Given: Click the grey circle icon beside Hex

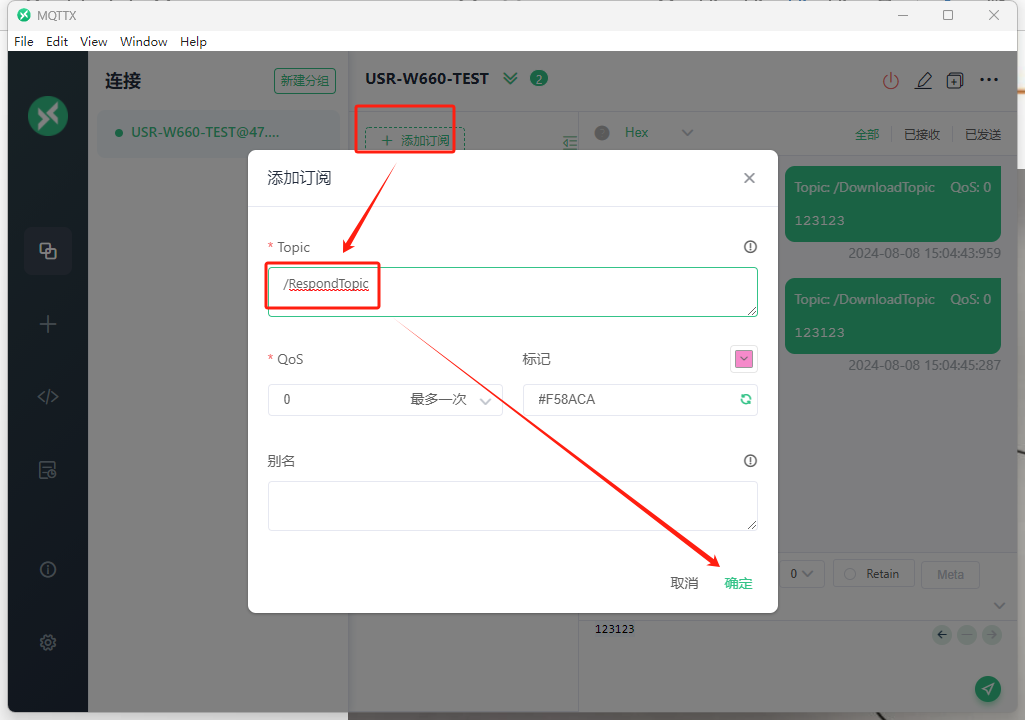Looking at the screenshot, I should tap(602, 133).
